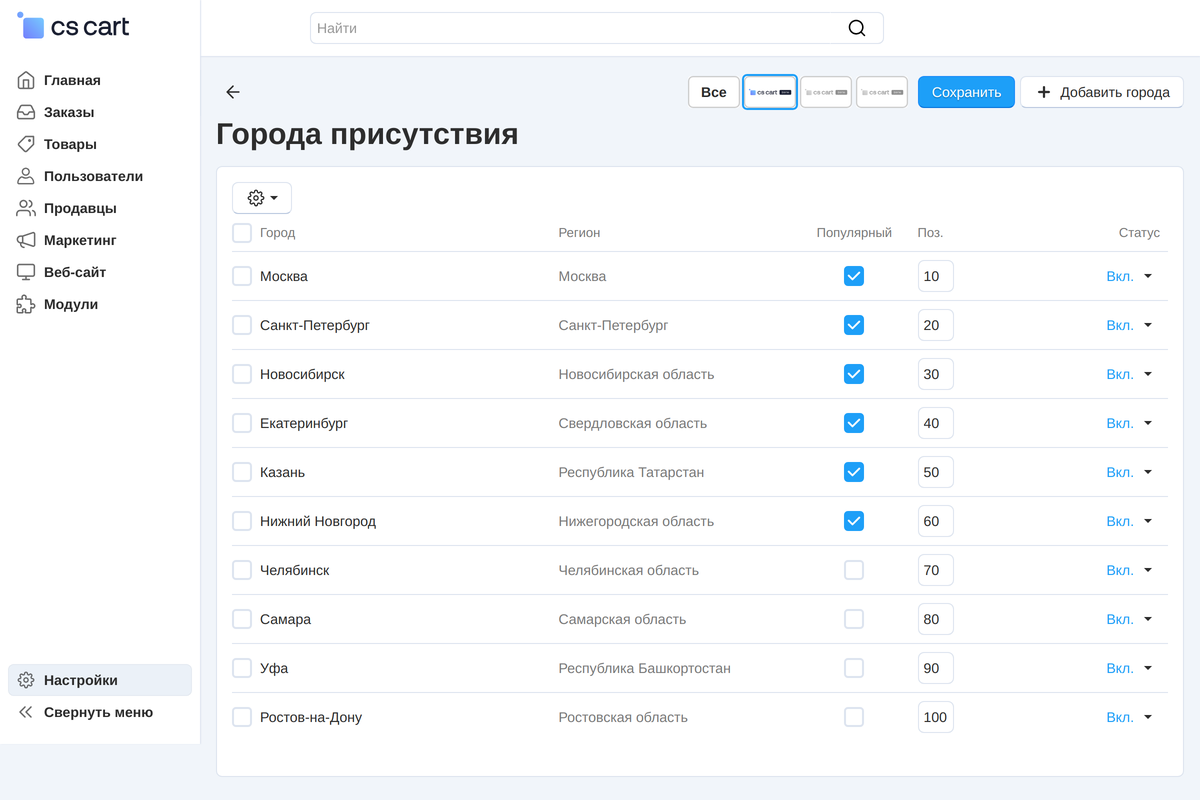This screenshot has width=1200, height=800.
Task: Select the Москва row checkbox
Action: coord(242,276)
